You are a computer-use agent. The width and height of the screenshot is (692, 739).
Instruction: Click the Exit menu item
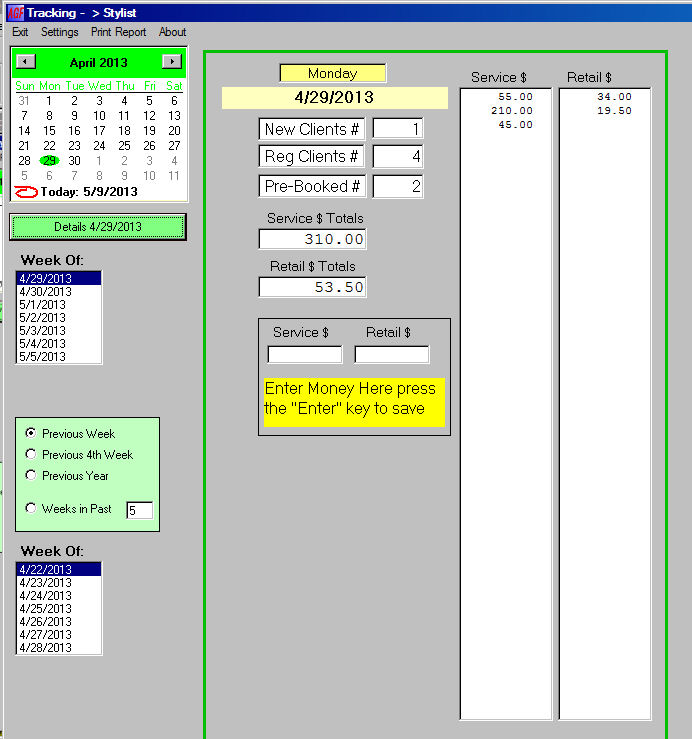20,32
